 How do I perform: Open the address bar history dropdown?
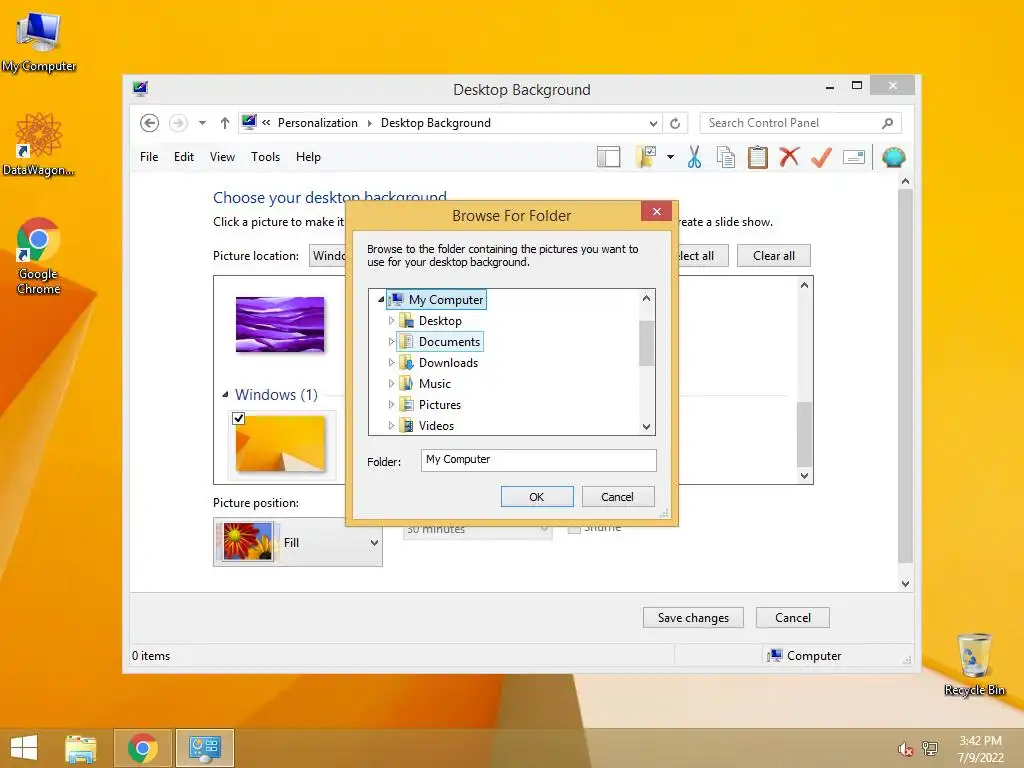pyautogui.click(x=653, y=123)
